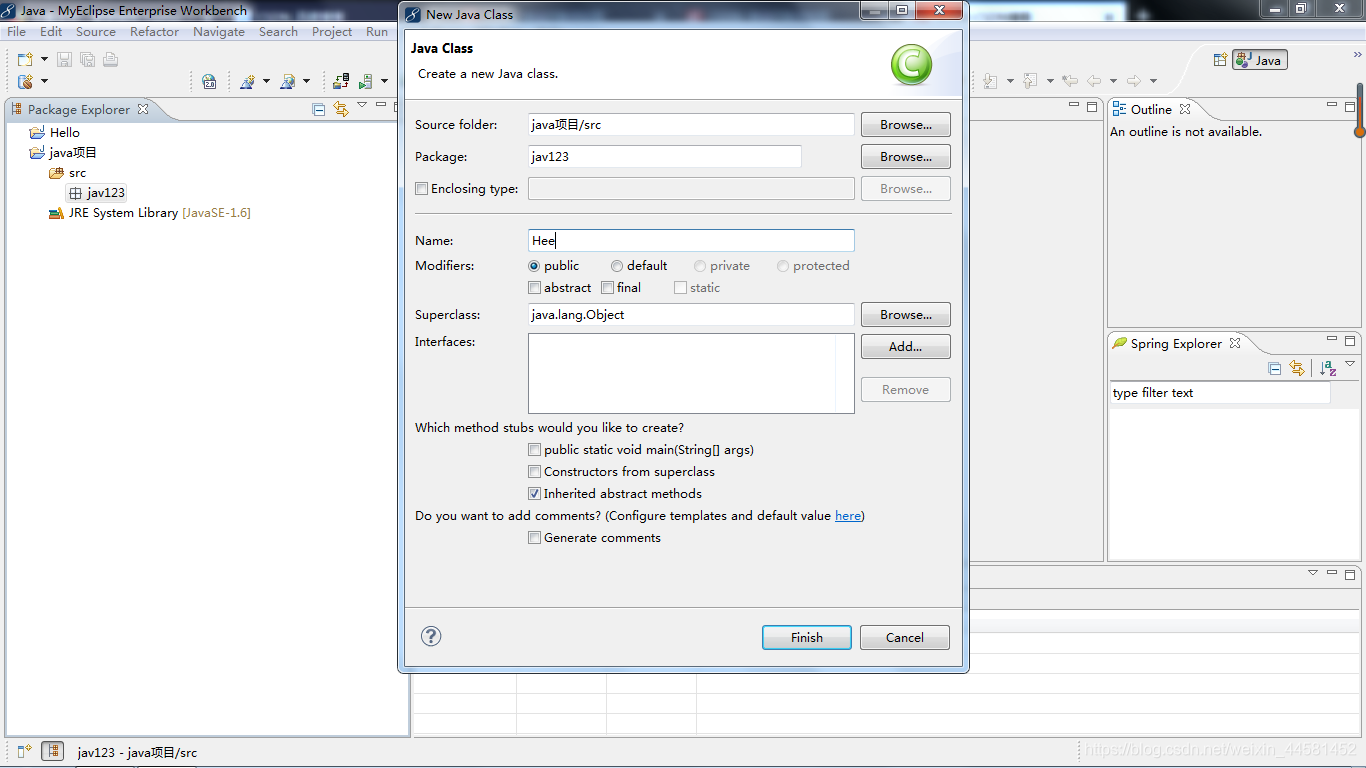
Task: Select the jav123 package in tree
Action: 96,193
